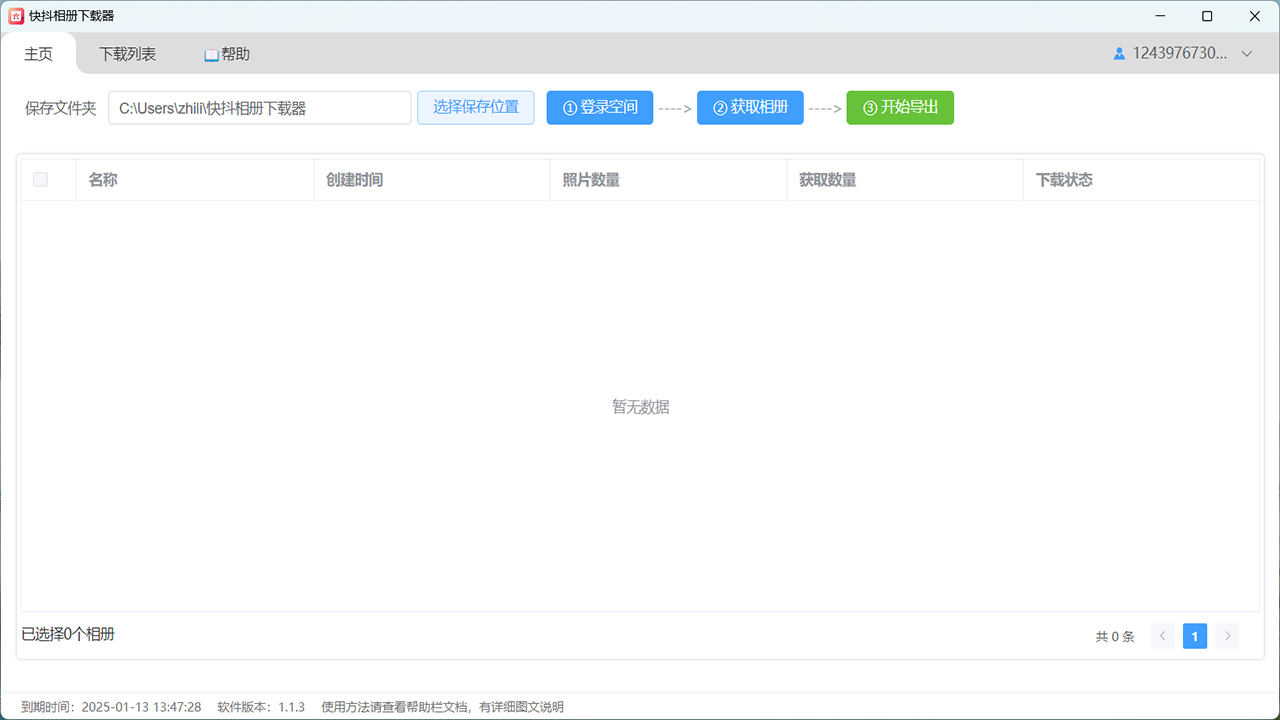The width and height of the screenshot is (1280, 720).
Task: Click the 创建时间 column header
Action: click(355, 179)
